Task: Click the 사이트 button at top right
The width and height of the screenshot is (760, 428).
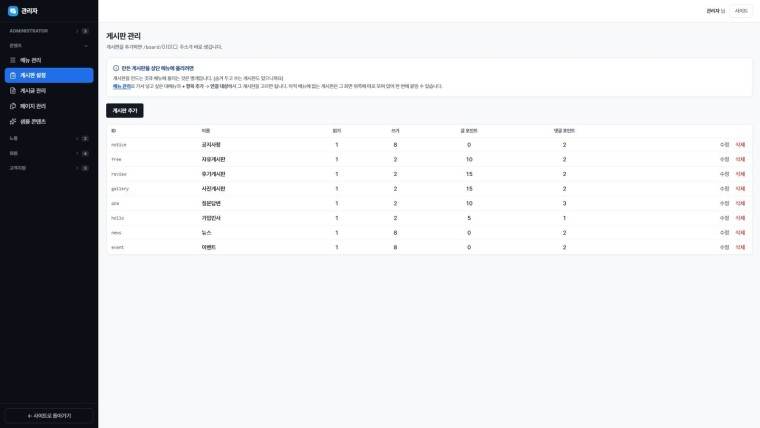Action: point(741,11)
